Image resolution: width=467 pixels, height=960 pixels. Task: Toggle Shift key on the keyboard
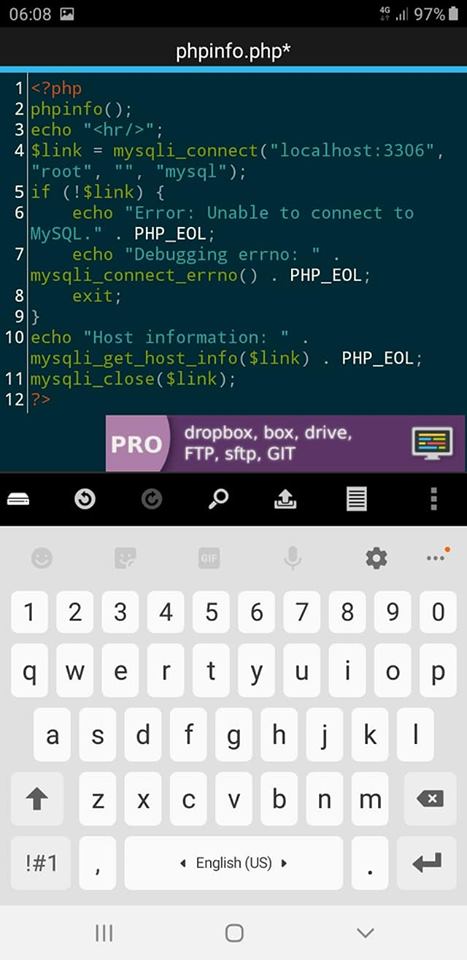36,799
